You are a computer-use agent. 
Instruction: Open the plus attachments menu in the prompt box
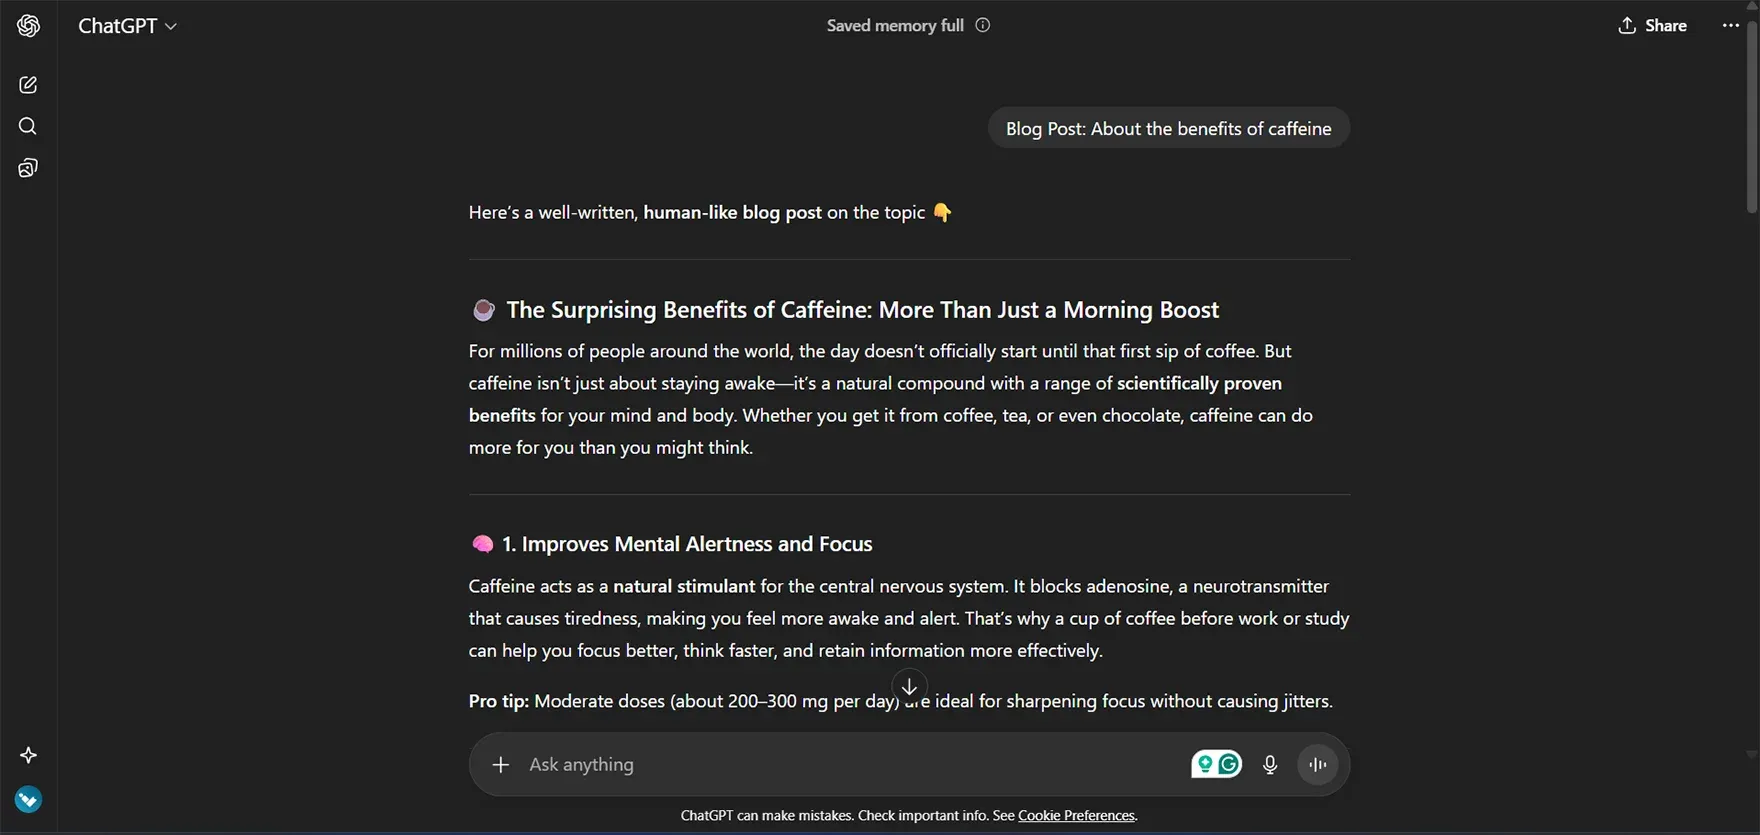500,764
